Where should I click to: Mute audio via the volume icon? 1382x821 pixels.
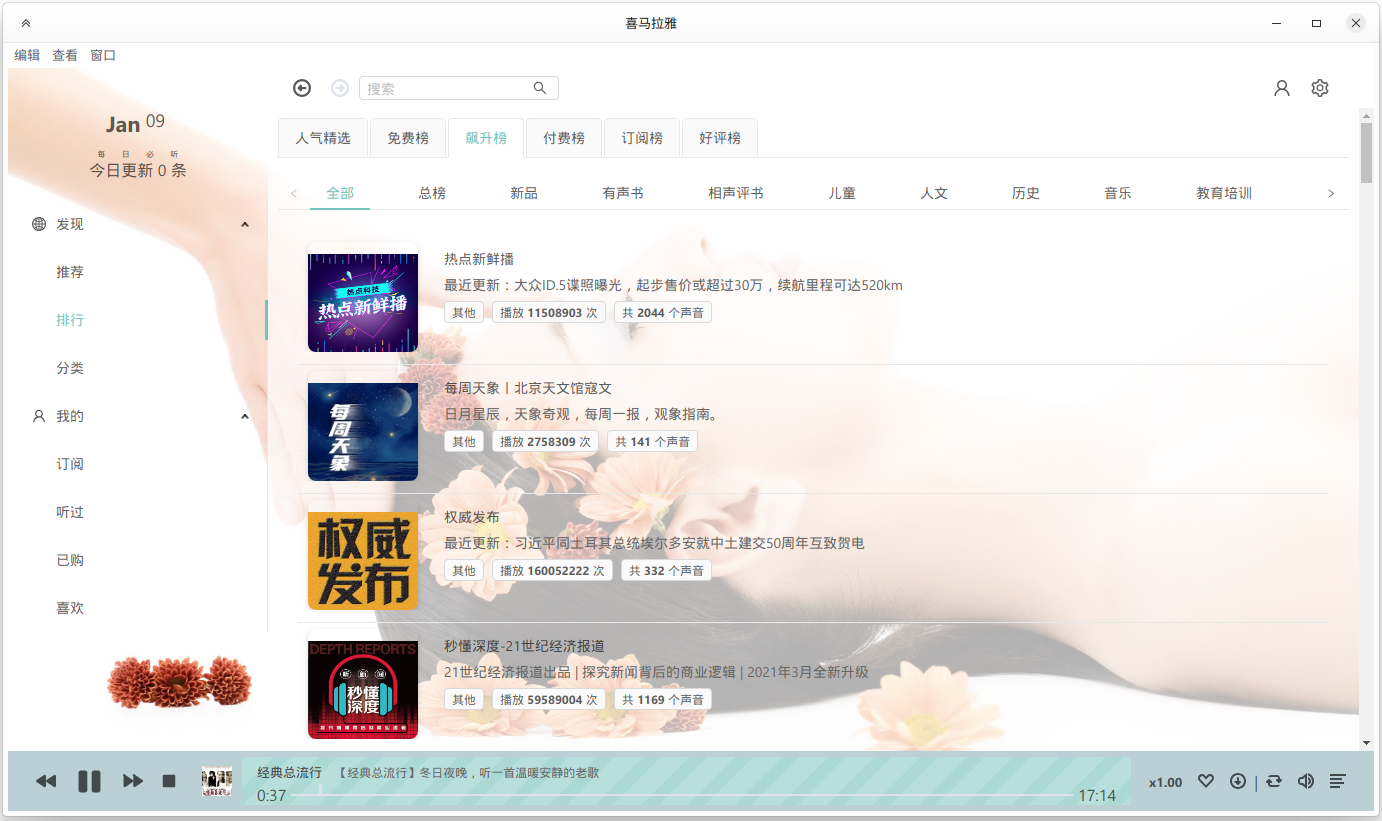1306,781
